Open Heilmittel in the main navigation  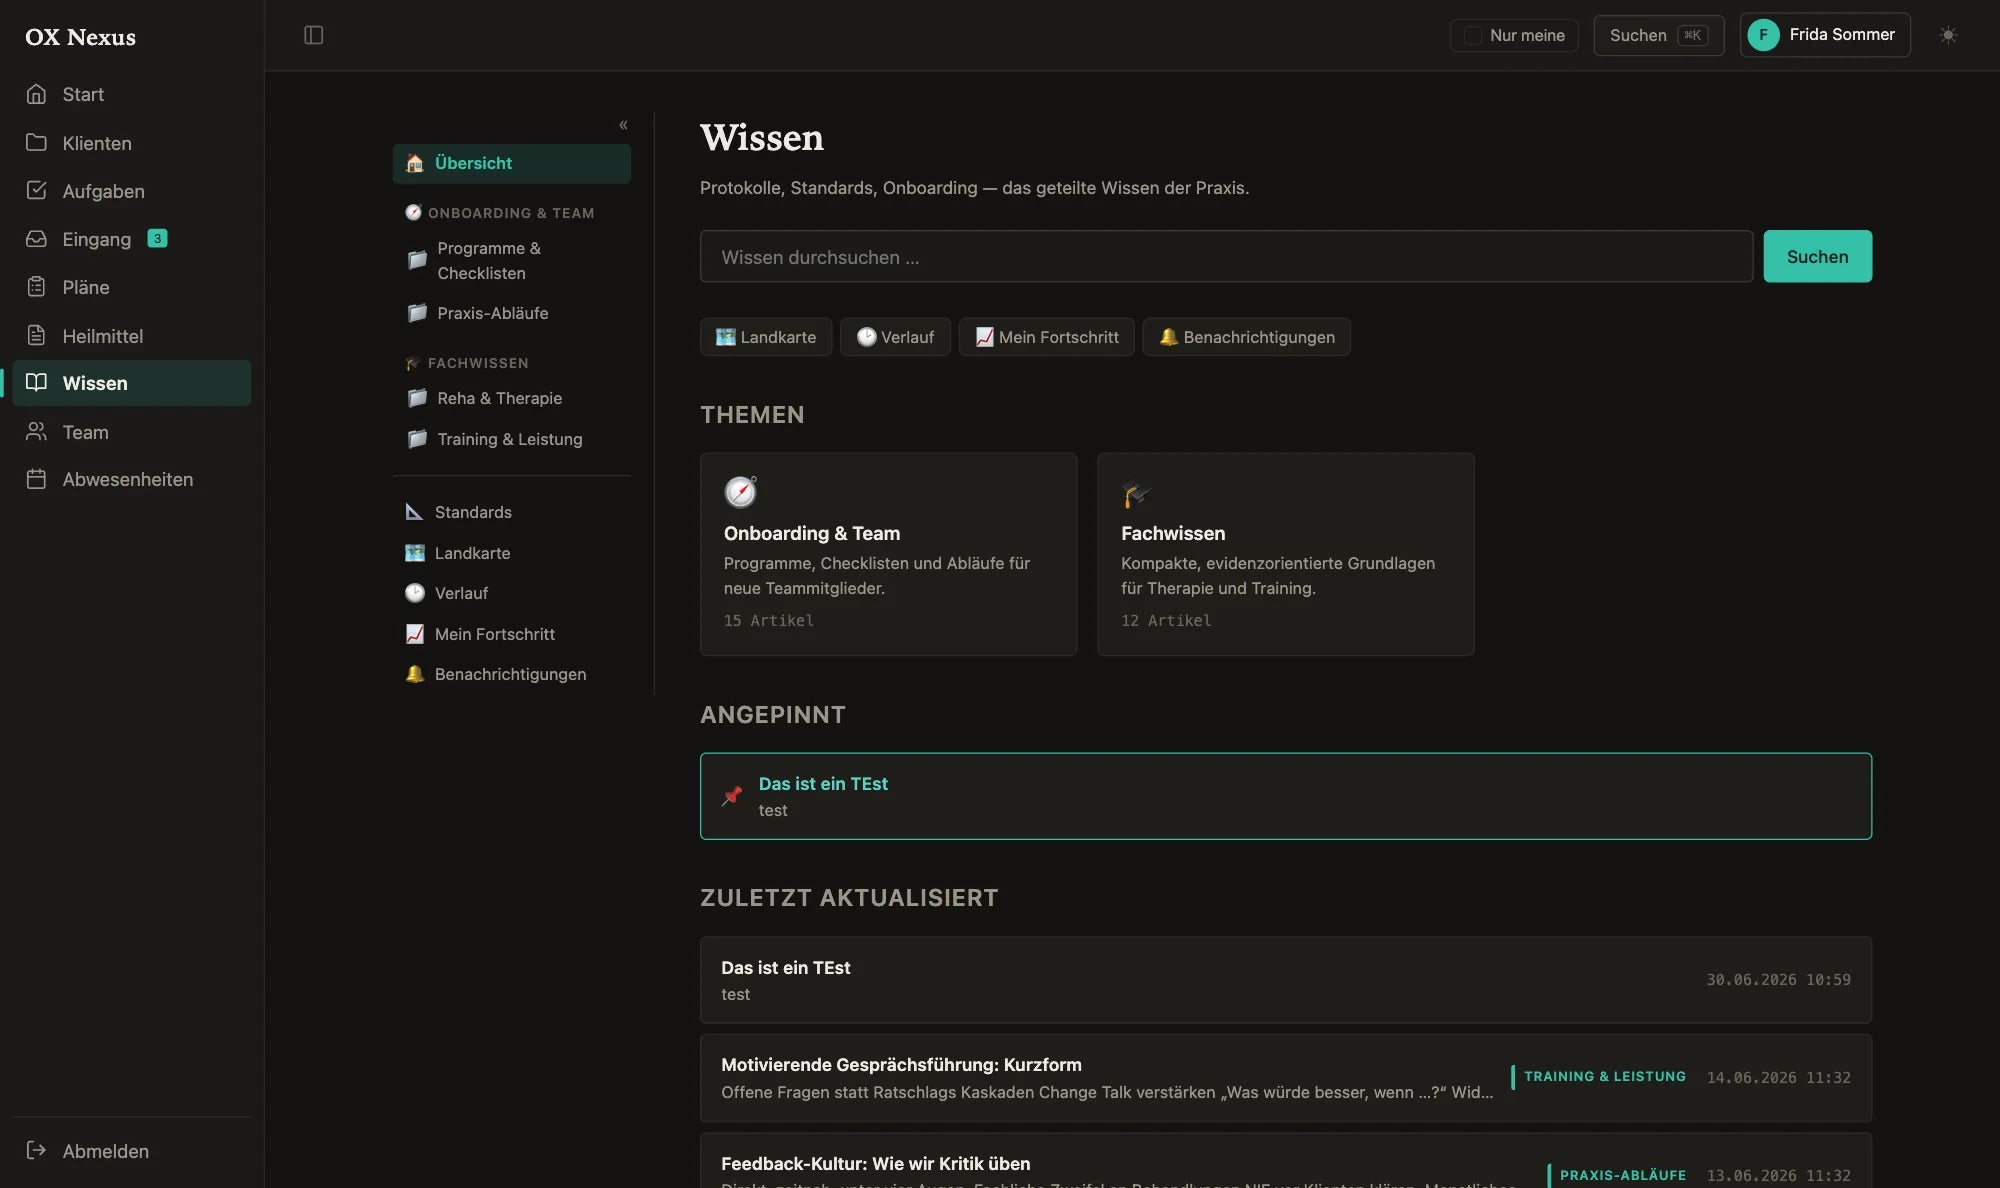[x=131, y=335]
